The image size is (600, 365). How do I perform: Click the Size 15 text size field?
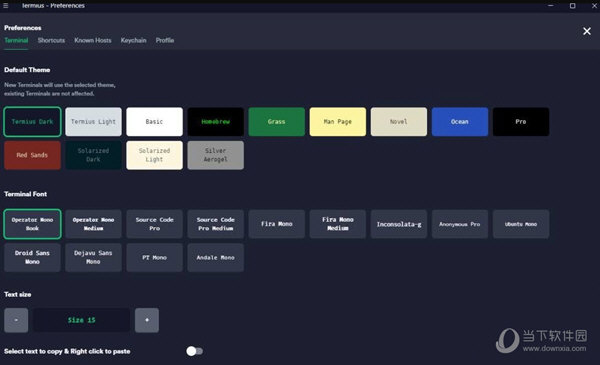[x=82, y=320]
